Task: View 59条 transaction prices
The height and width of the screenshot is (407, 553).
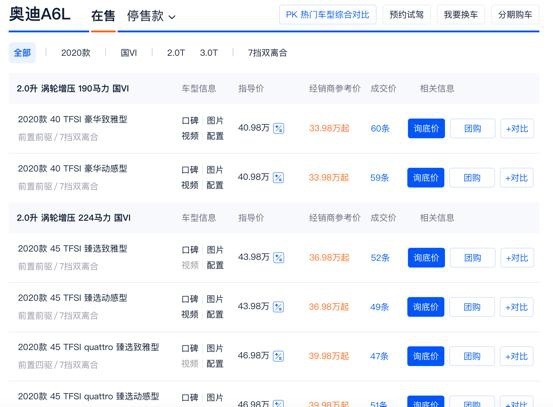Action: point(379,177)
